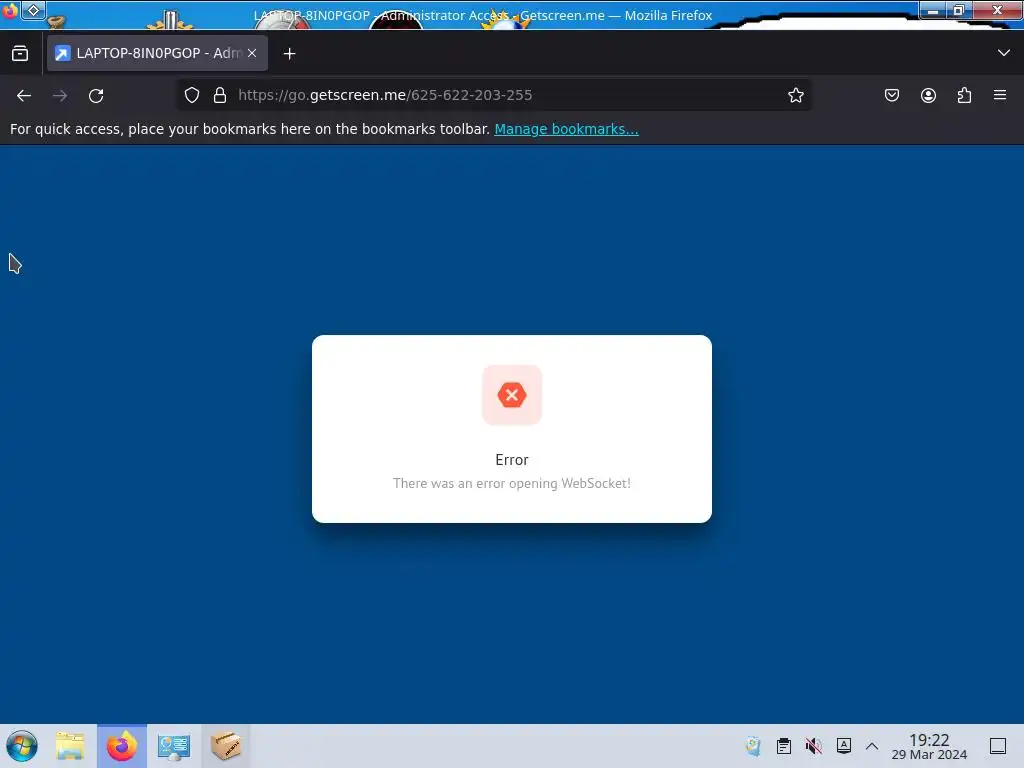Open Save to Pocket button
The height and width of the screenshot is (768, 1024).
point(891,95)
